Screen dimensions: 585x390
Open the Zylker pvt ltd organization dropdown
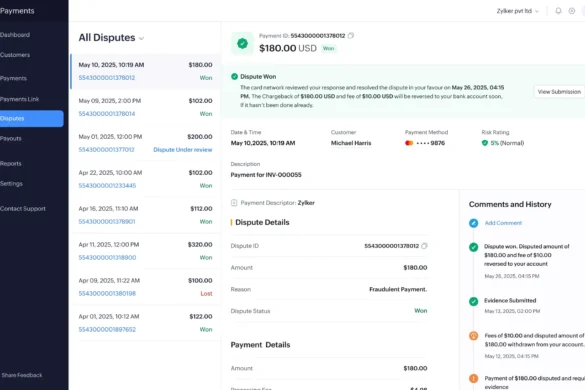pos(517,11)
